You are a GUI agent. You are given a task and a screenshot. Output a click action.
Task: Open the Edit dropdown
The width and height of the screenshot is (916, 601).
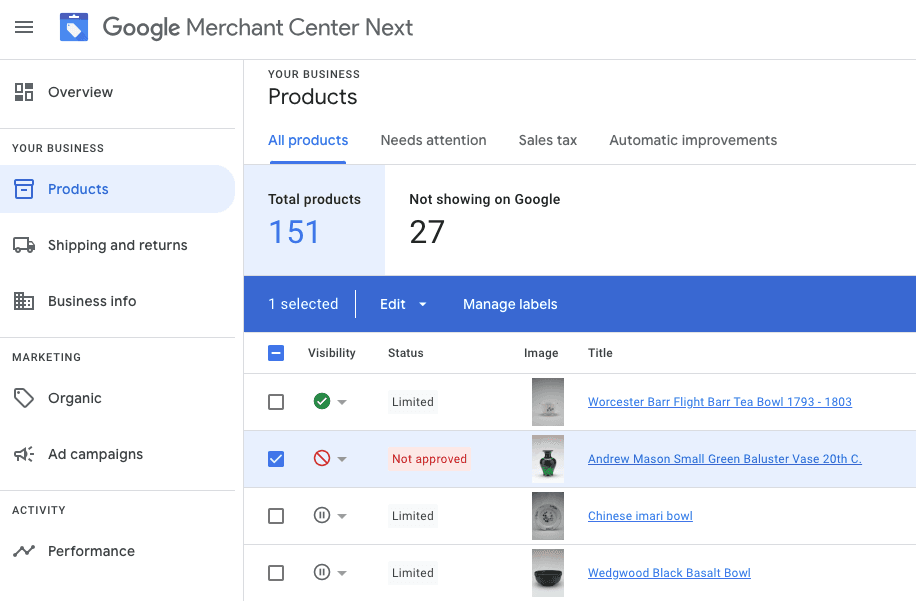click(401, 304)
